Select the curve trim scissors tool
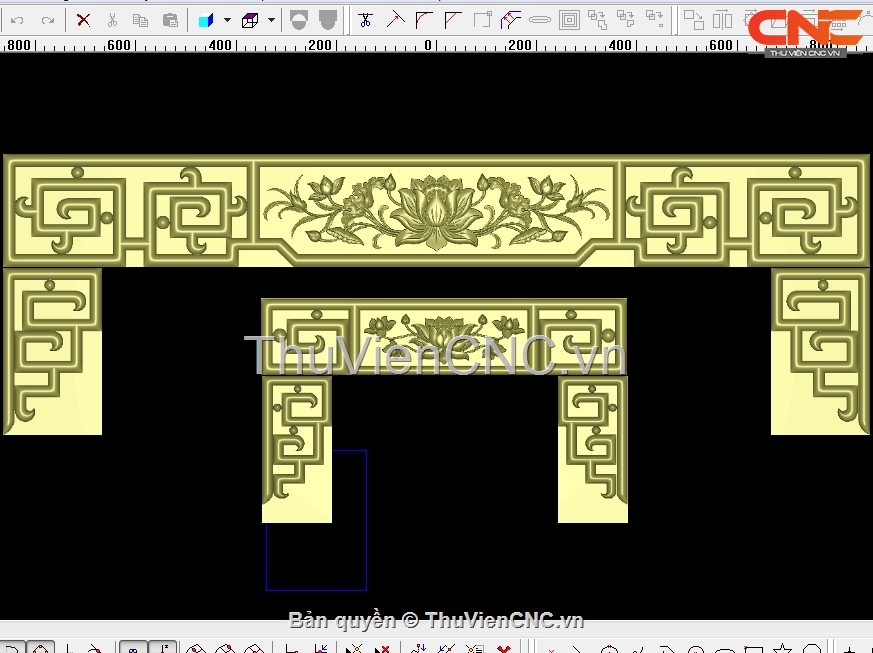 point(365,20)
